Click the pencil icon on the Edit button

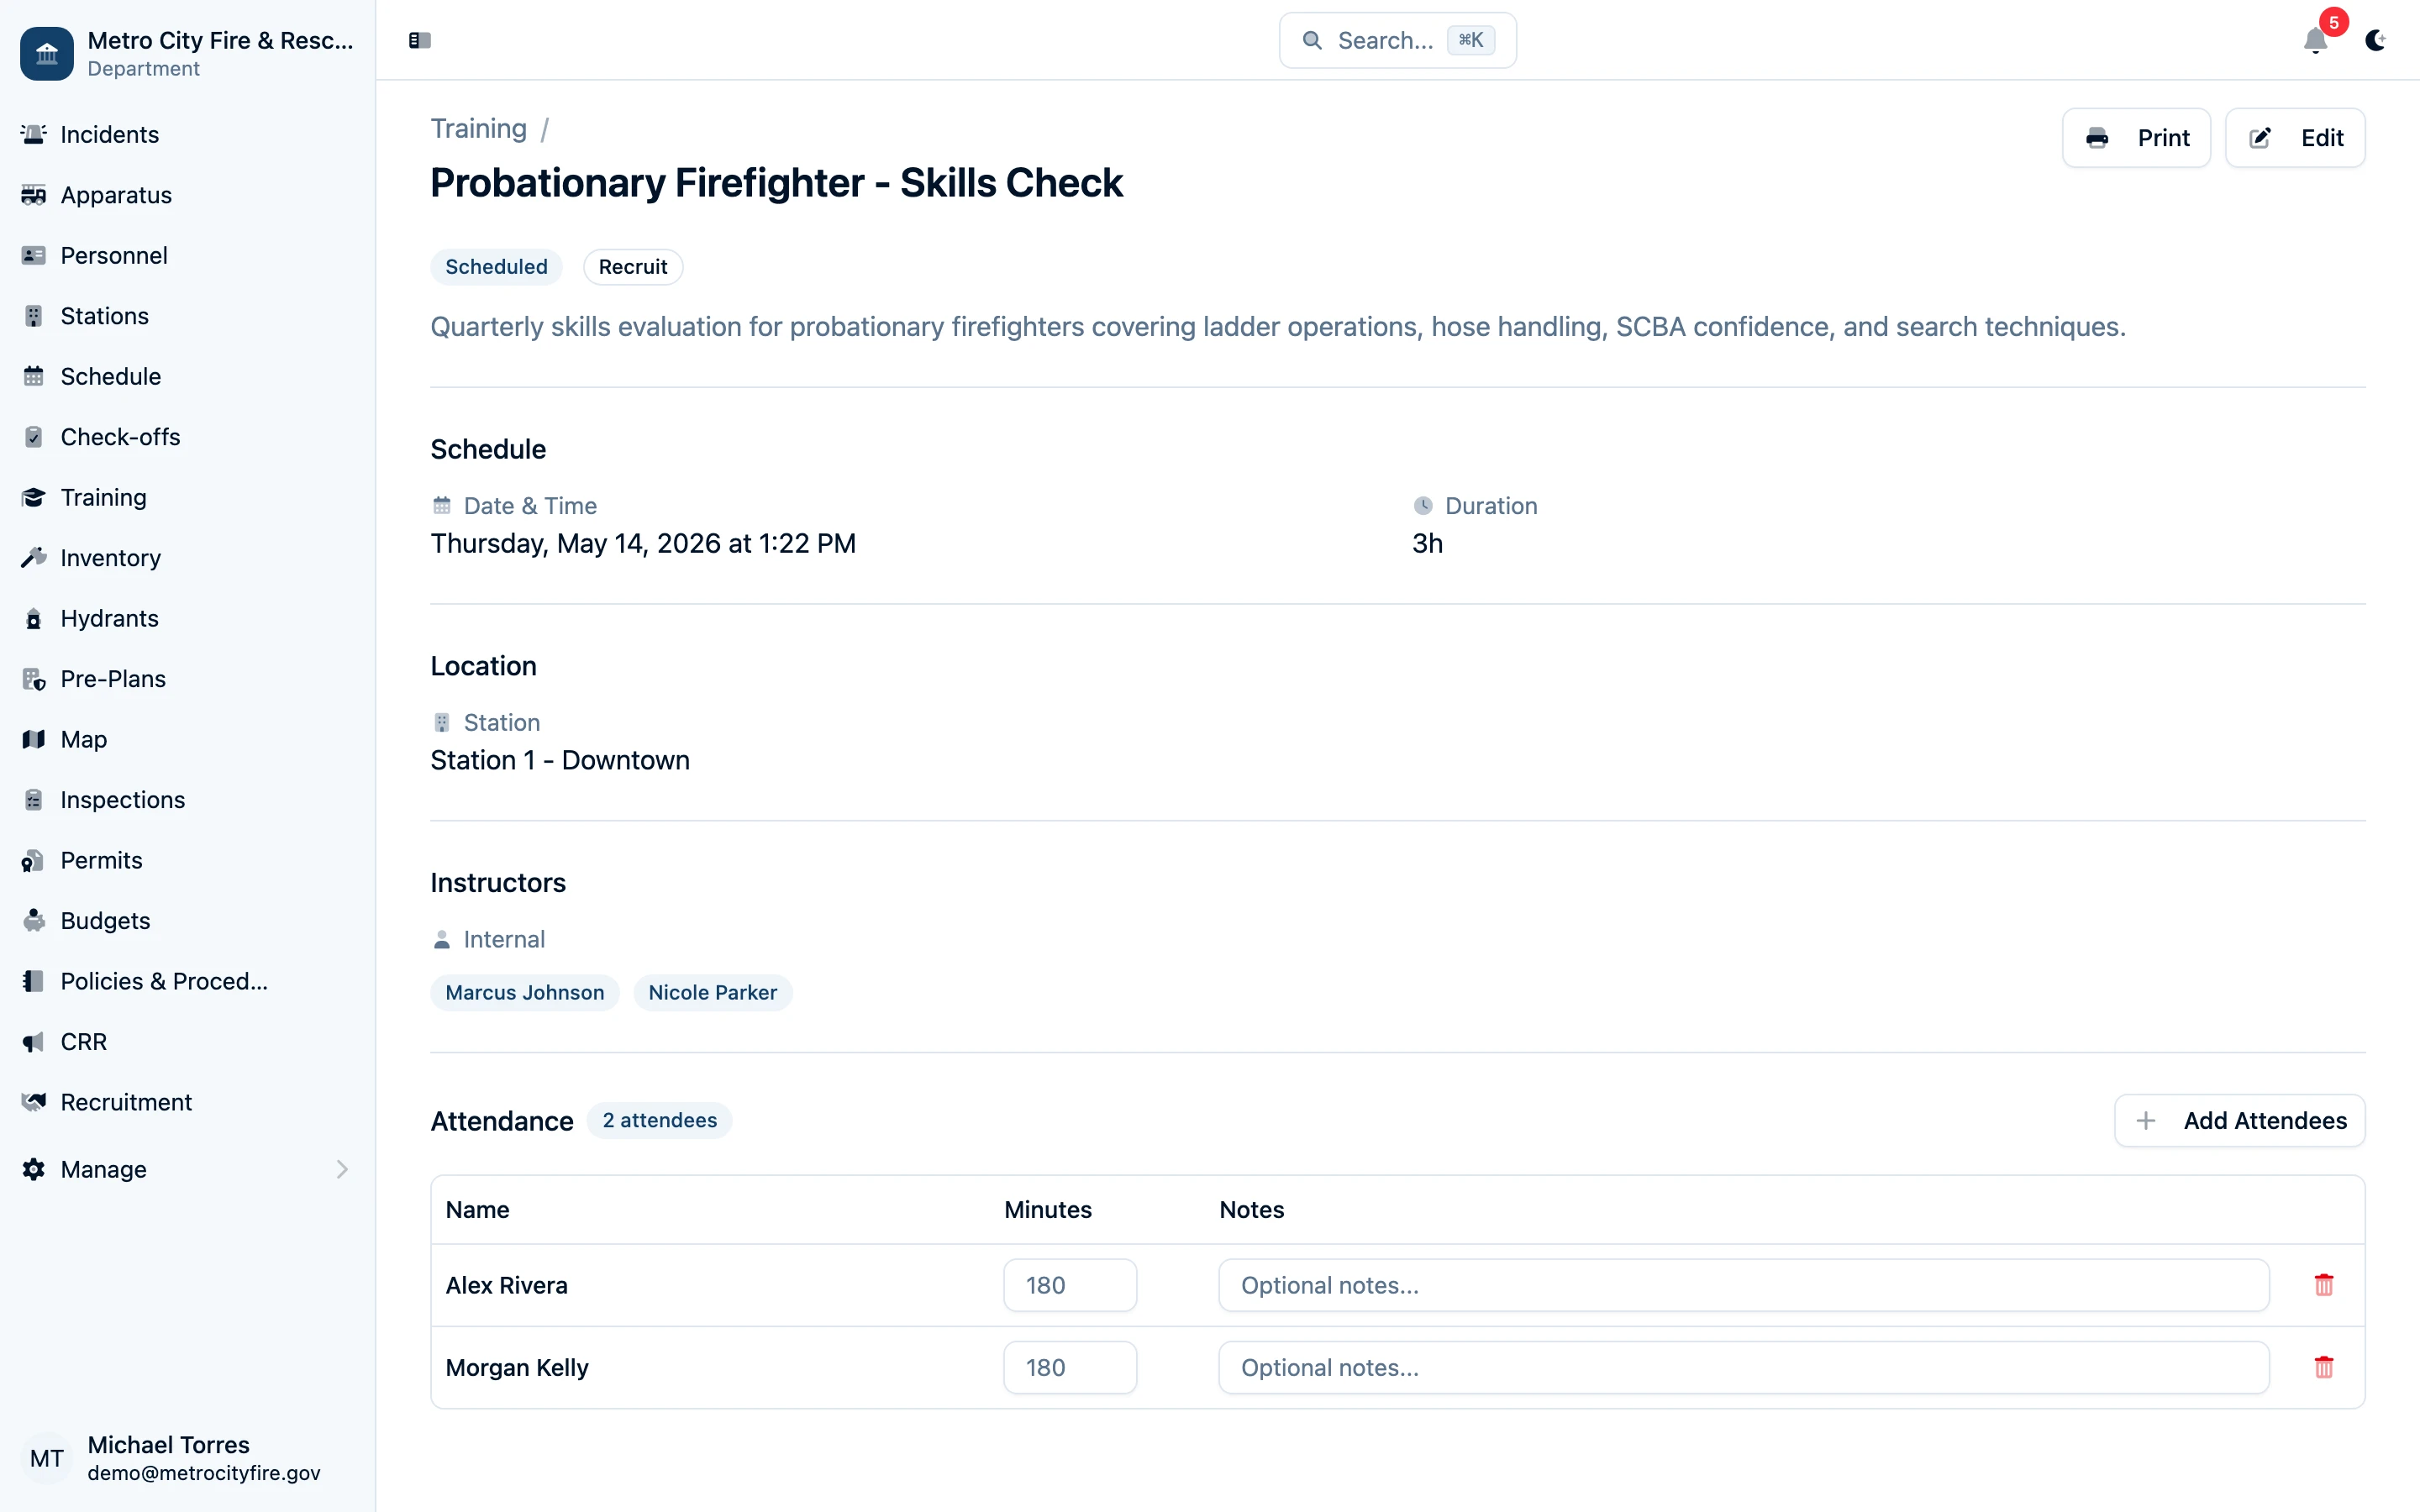[2262, 137]
